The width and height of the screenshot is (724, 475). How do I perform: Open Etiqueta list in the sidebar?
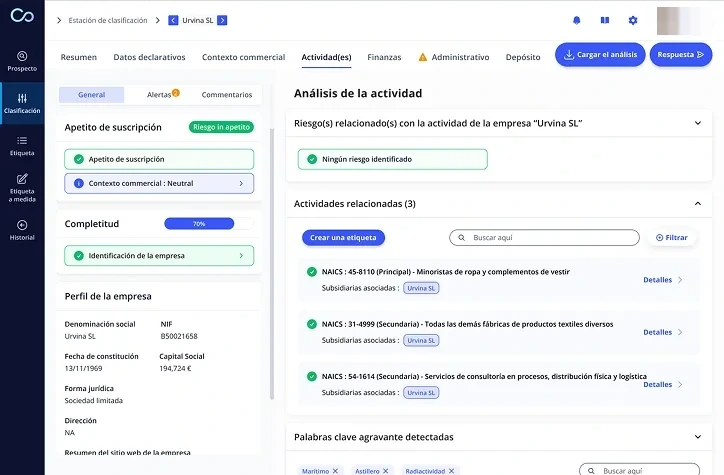(22, 146)
